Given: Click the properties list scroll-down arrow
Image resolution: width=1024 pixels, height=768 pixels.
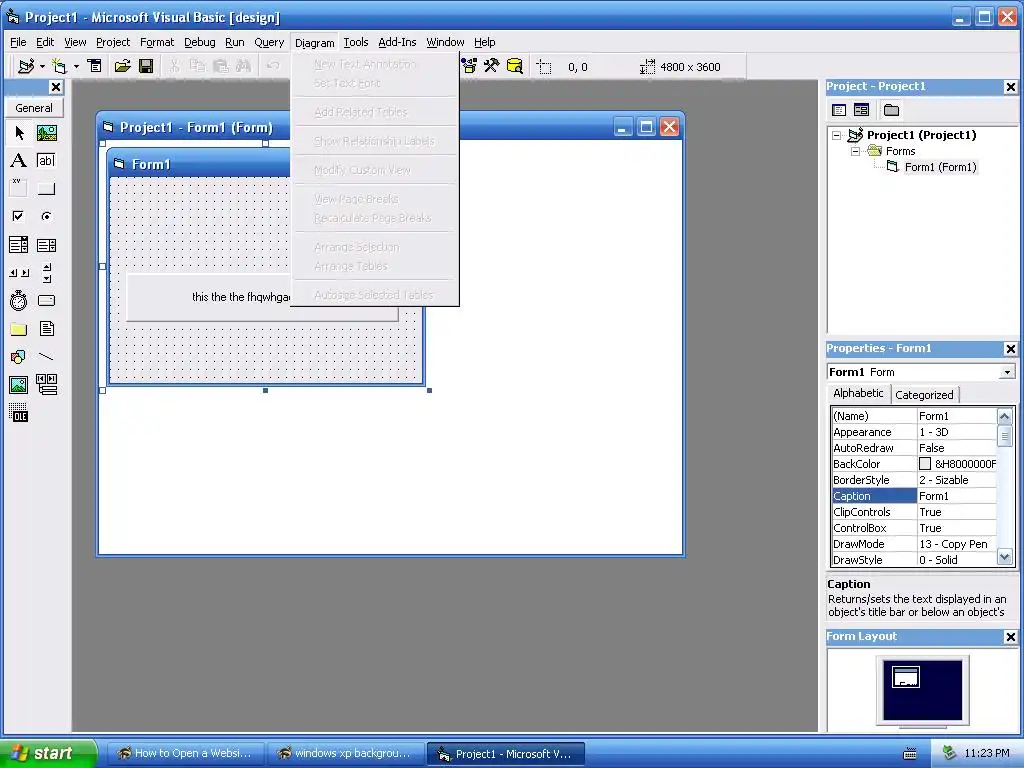Looking at the screenshot, I should 1005,558.
